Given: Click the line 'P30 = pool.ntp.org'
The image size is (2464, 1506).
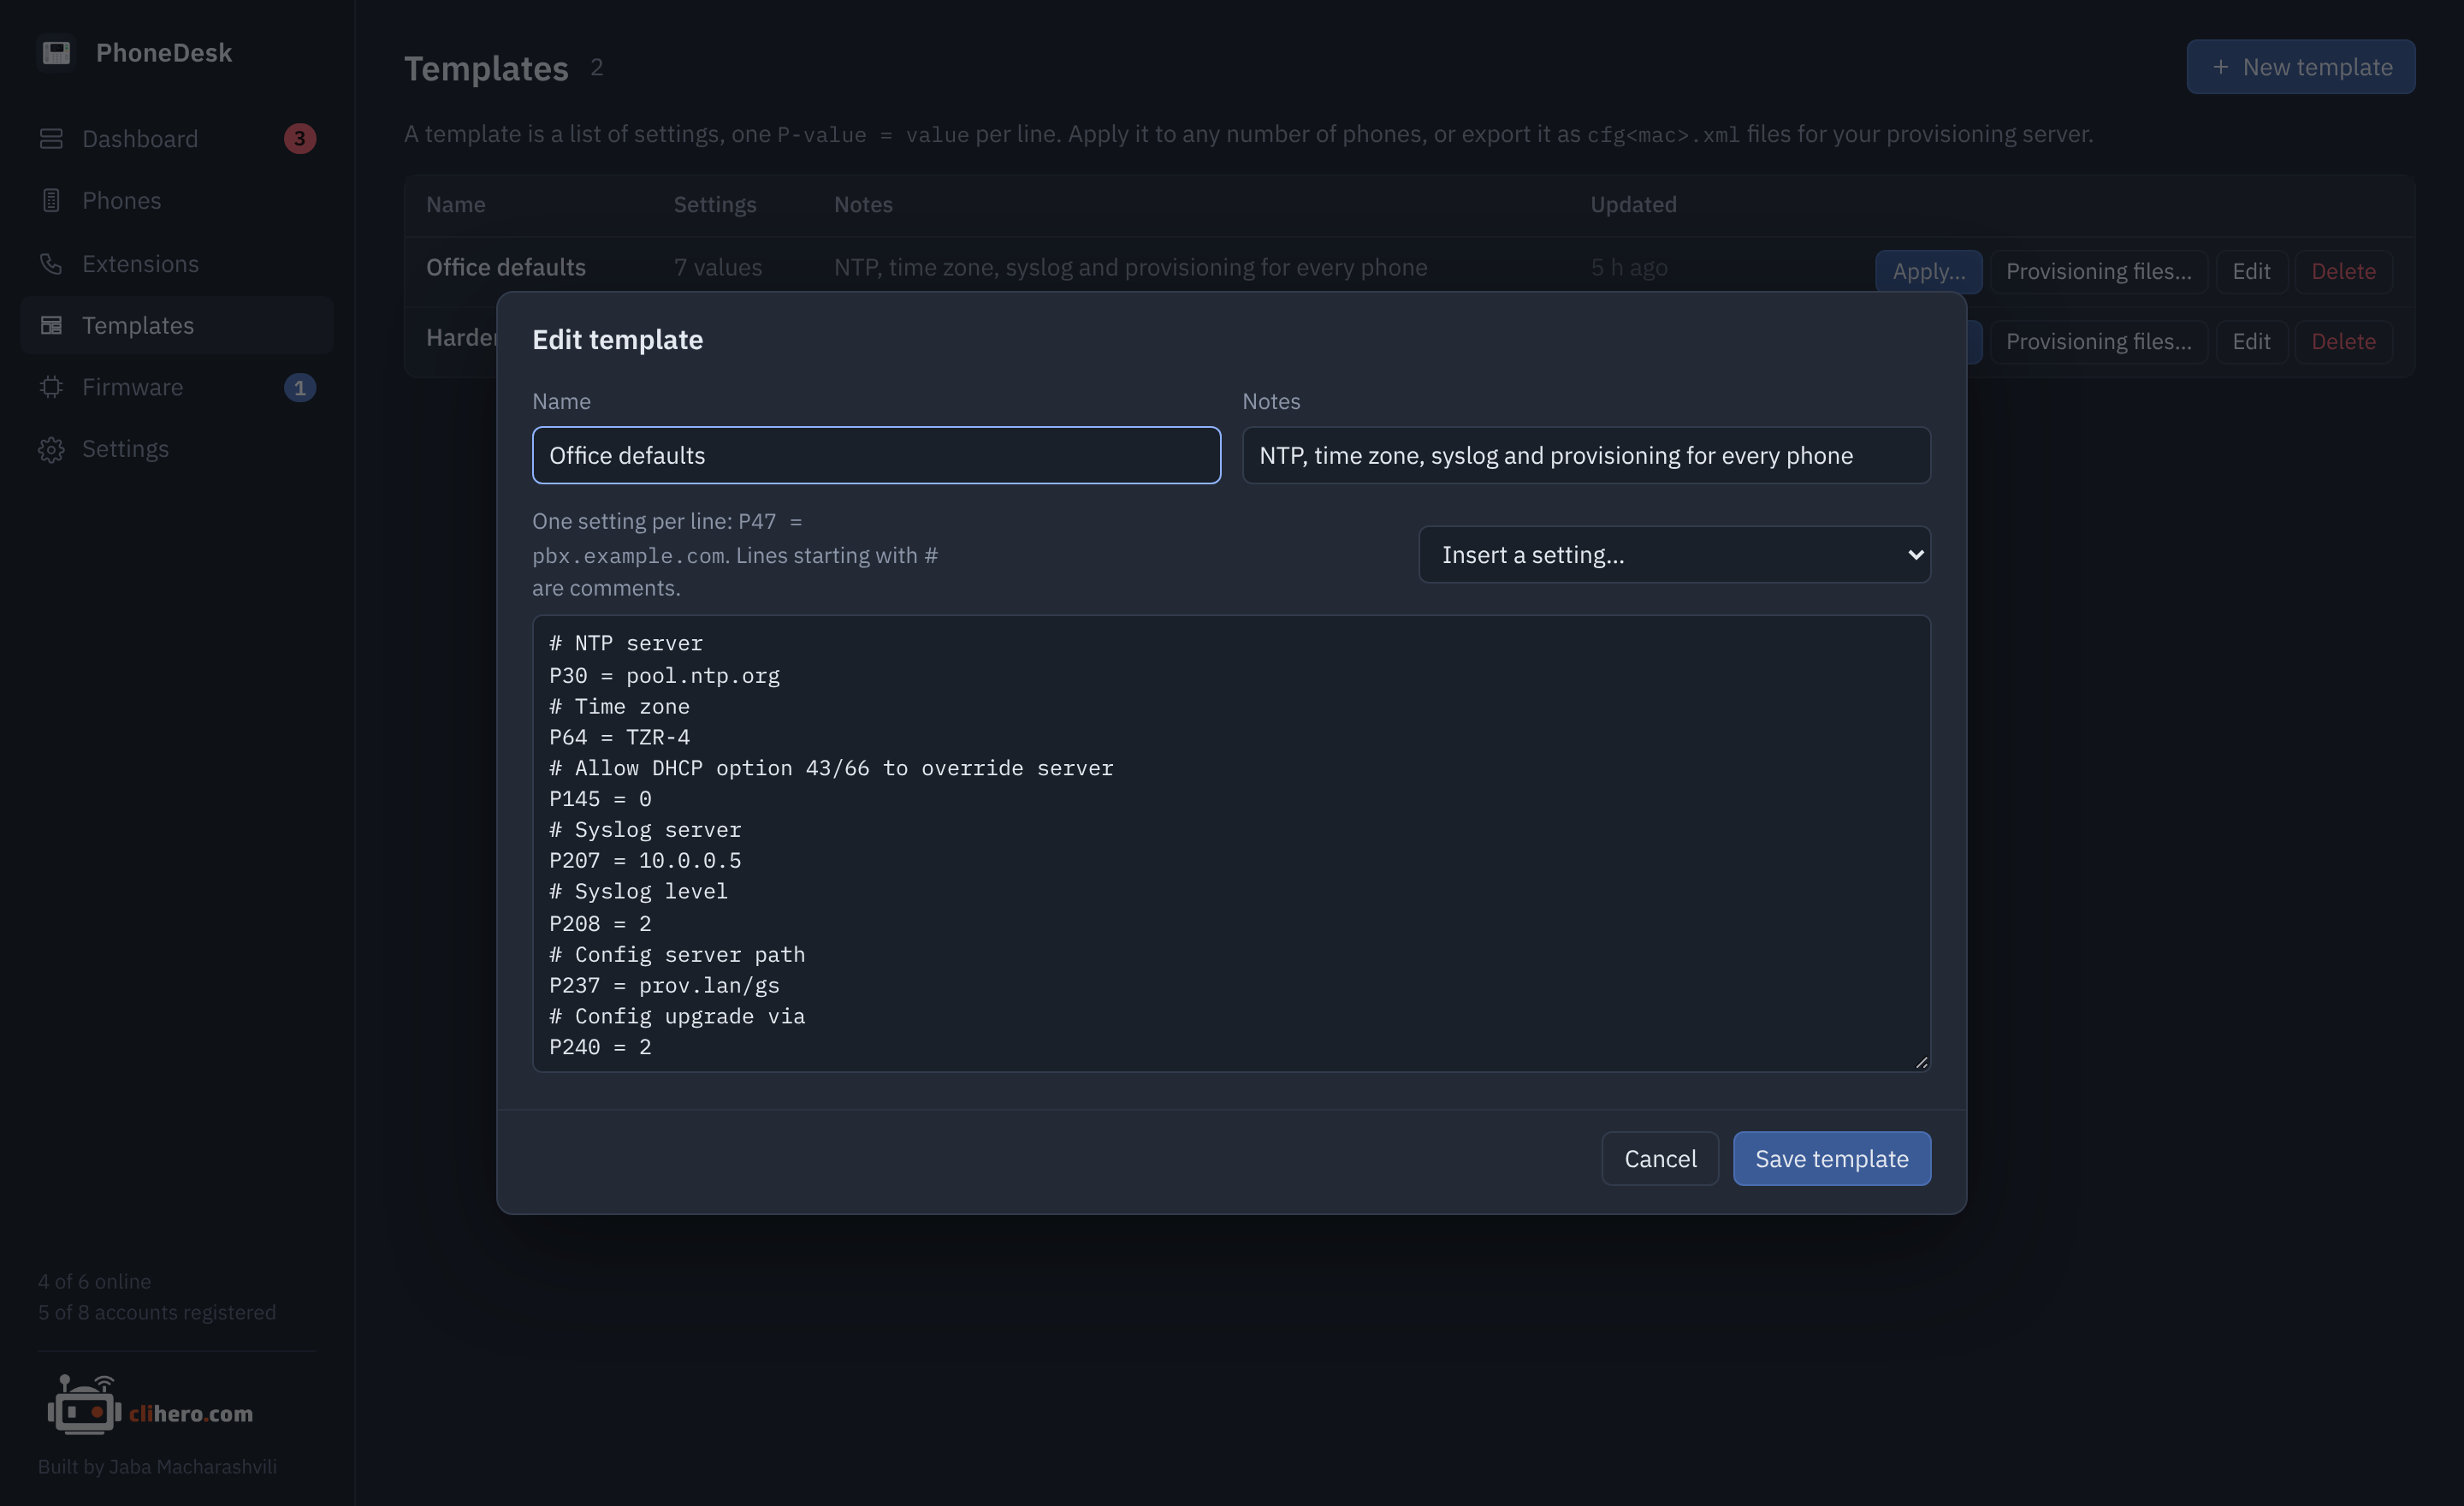Looking at the screenshot, I should click(664, 675).
